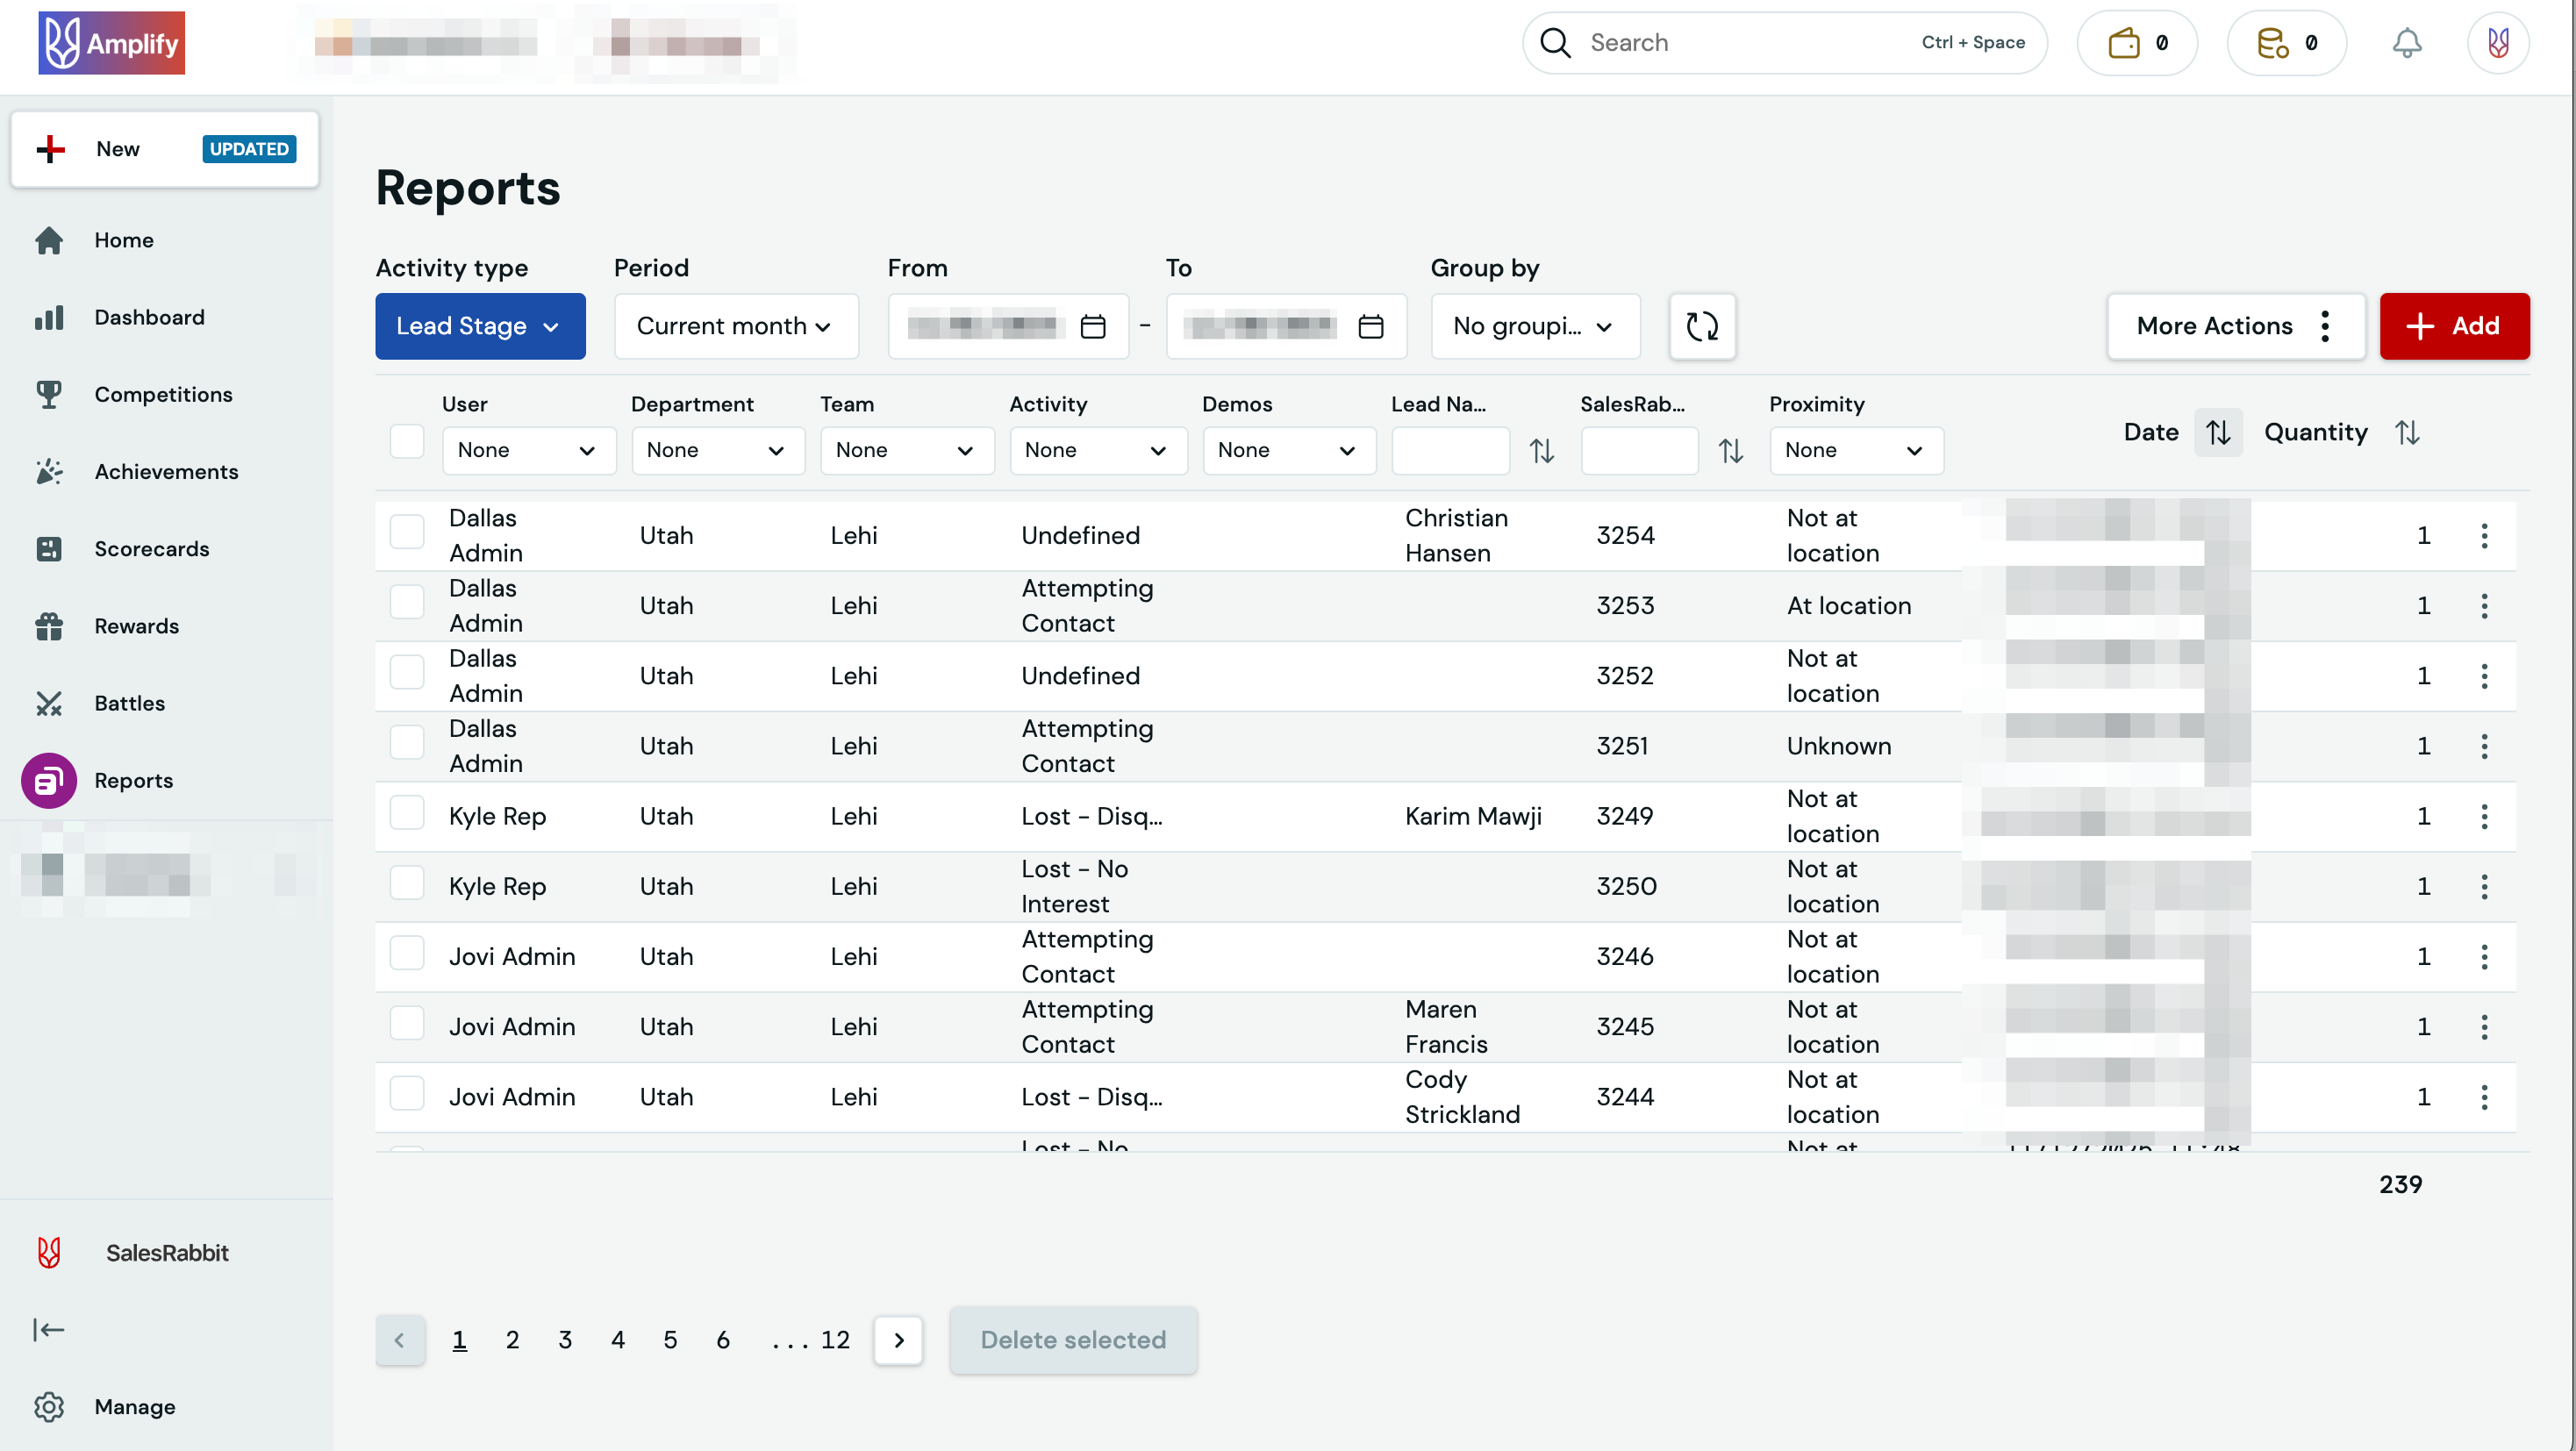Go to Competitions in sidebar
The height and width of the screenshot is (1451, 2576).
point(163,394)
